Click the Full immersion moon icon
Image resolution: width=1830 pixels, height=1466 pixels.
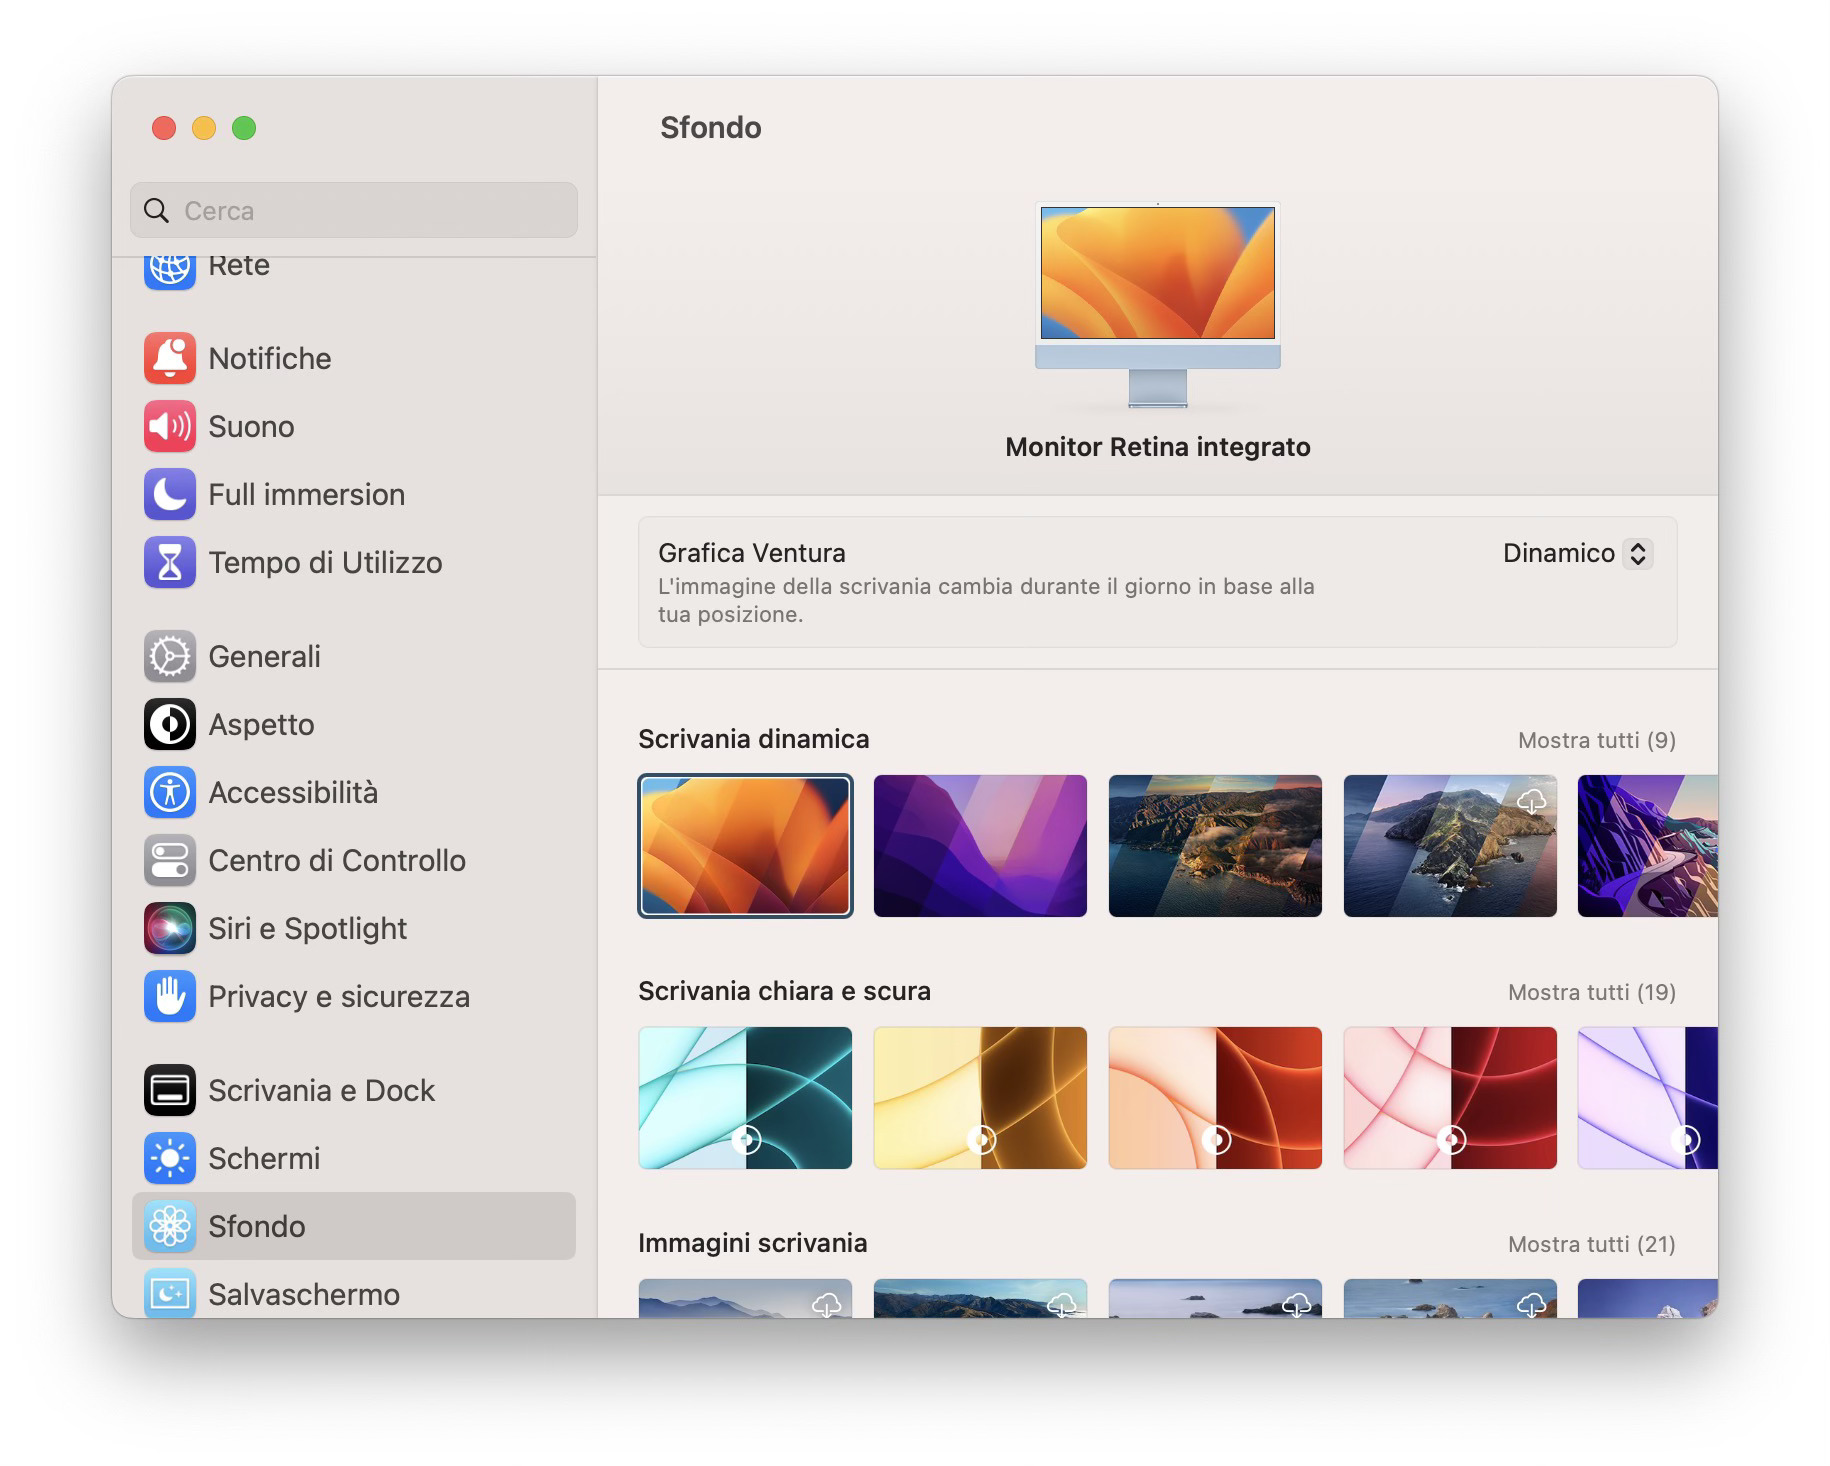tap(169, 494)
